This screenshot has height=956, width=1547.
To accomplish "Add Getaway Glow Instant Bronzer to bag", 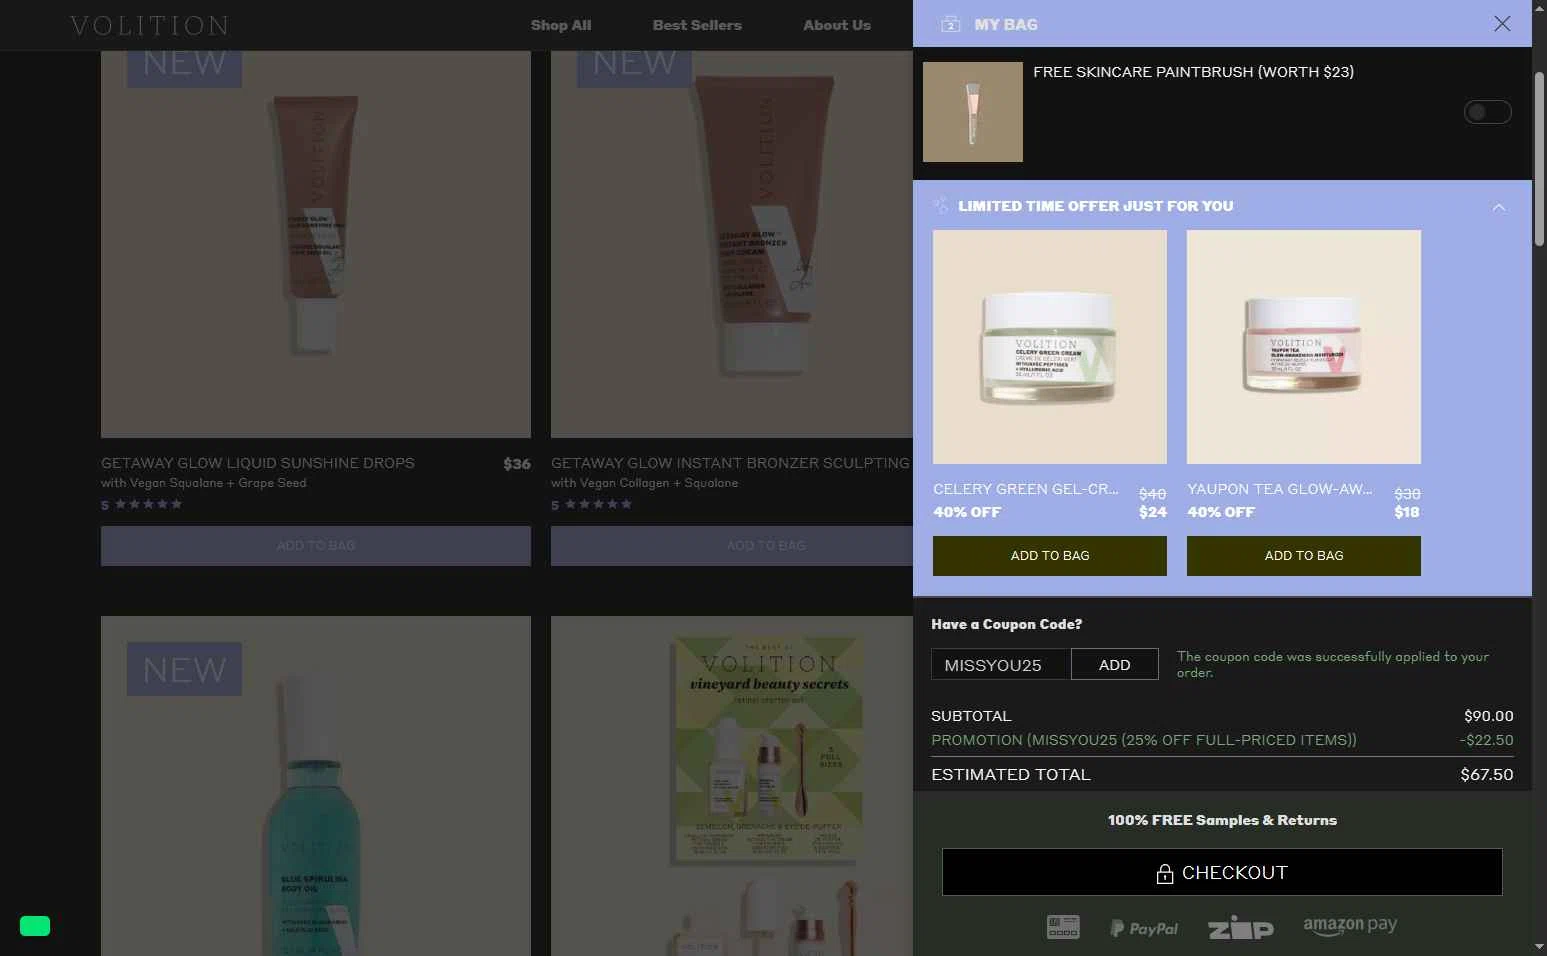I will [x=732, y=546].
